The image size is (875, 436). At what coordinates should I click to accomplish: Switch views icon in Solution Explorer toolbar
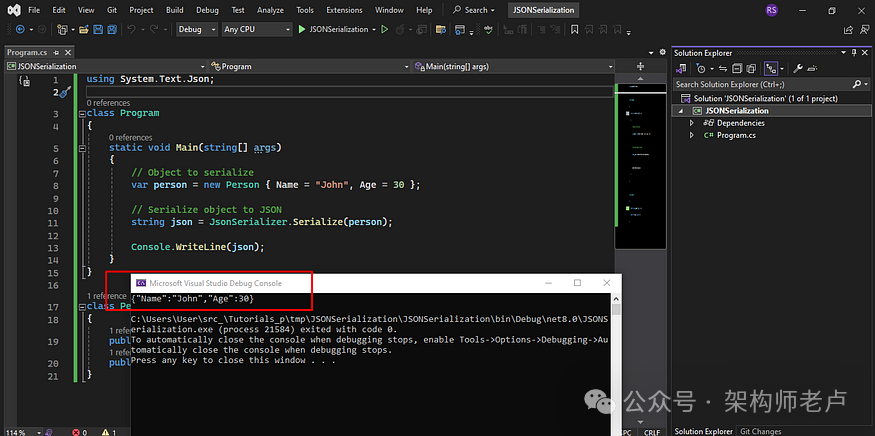coord(681,69)
